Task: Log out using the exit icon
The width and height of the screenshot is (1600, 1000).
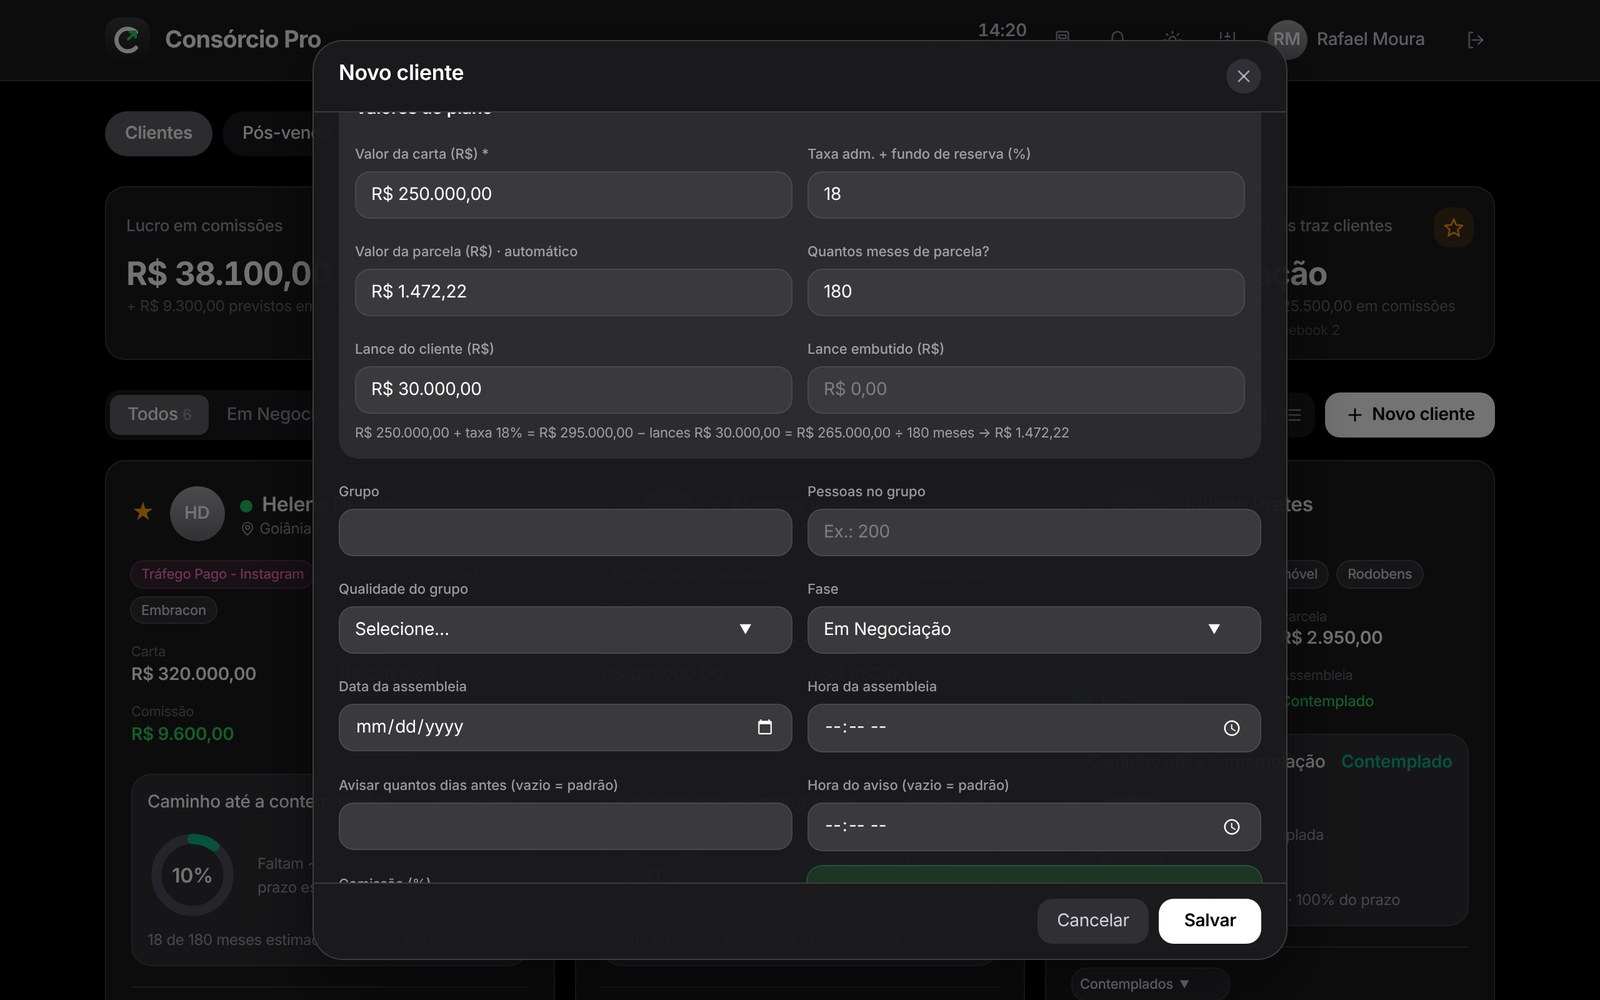Action: point(1475,40)
